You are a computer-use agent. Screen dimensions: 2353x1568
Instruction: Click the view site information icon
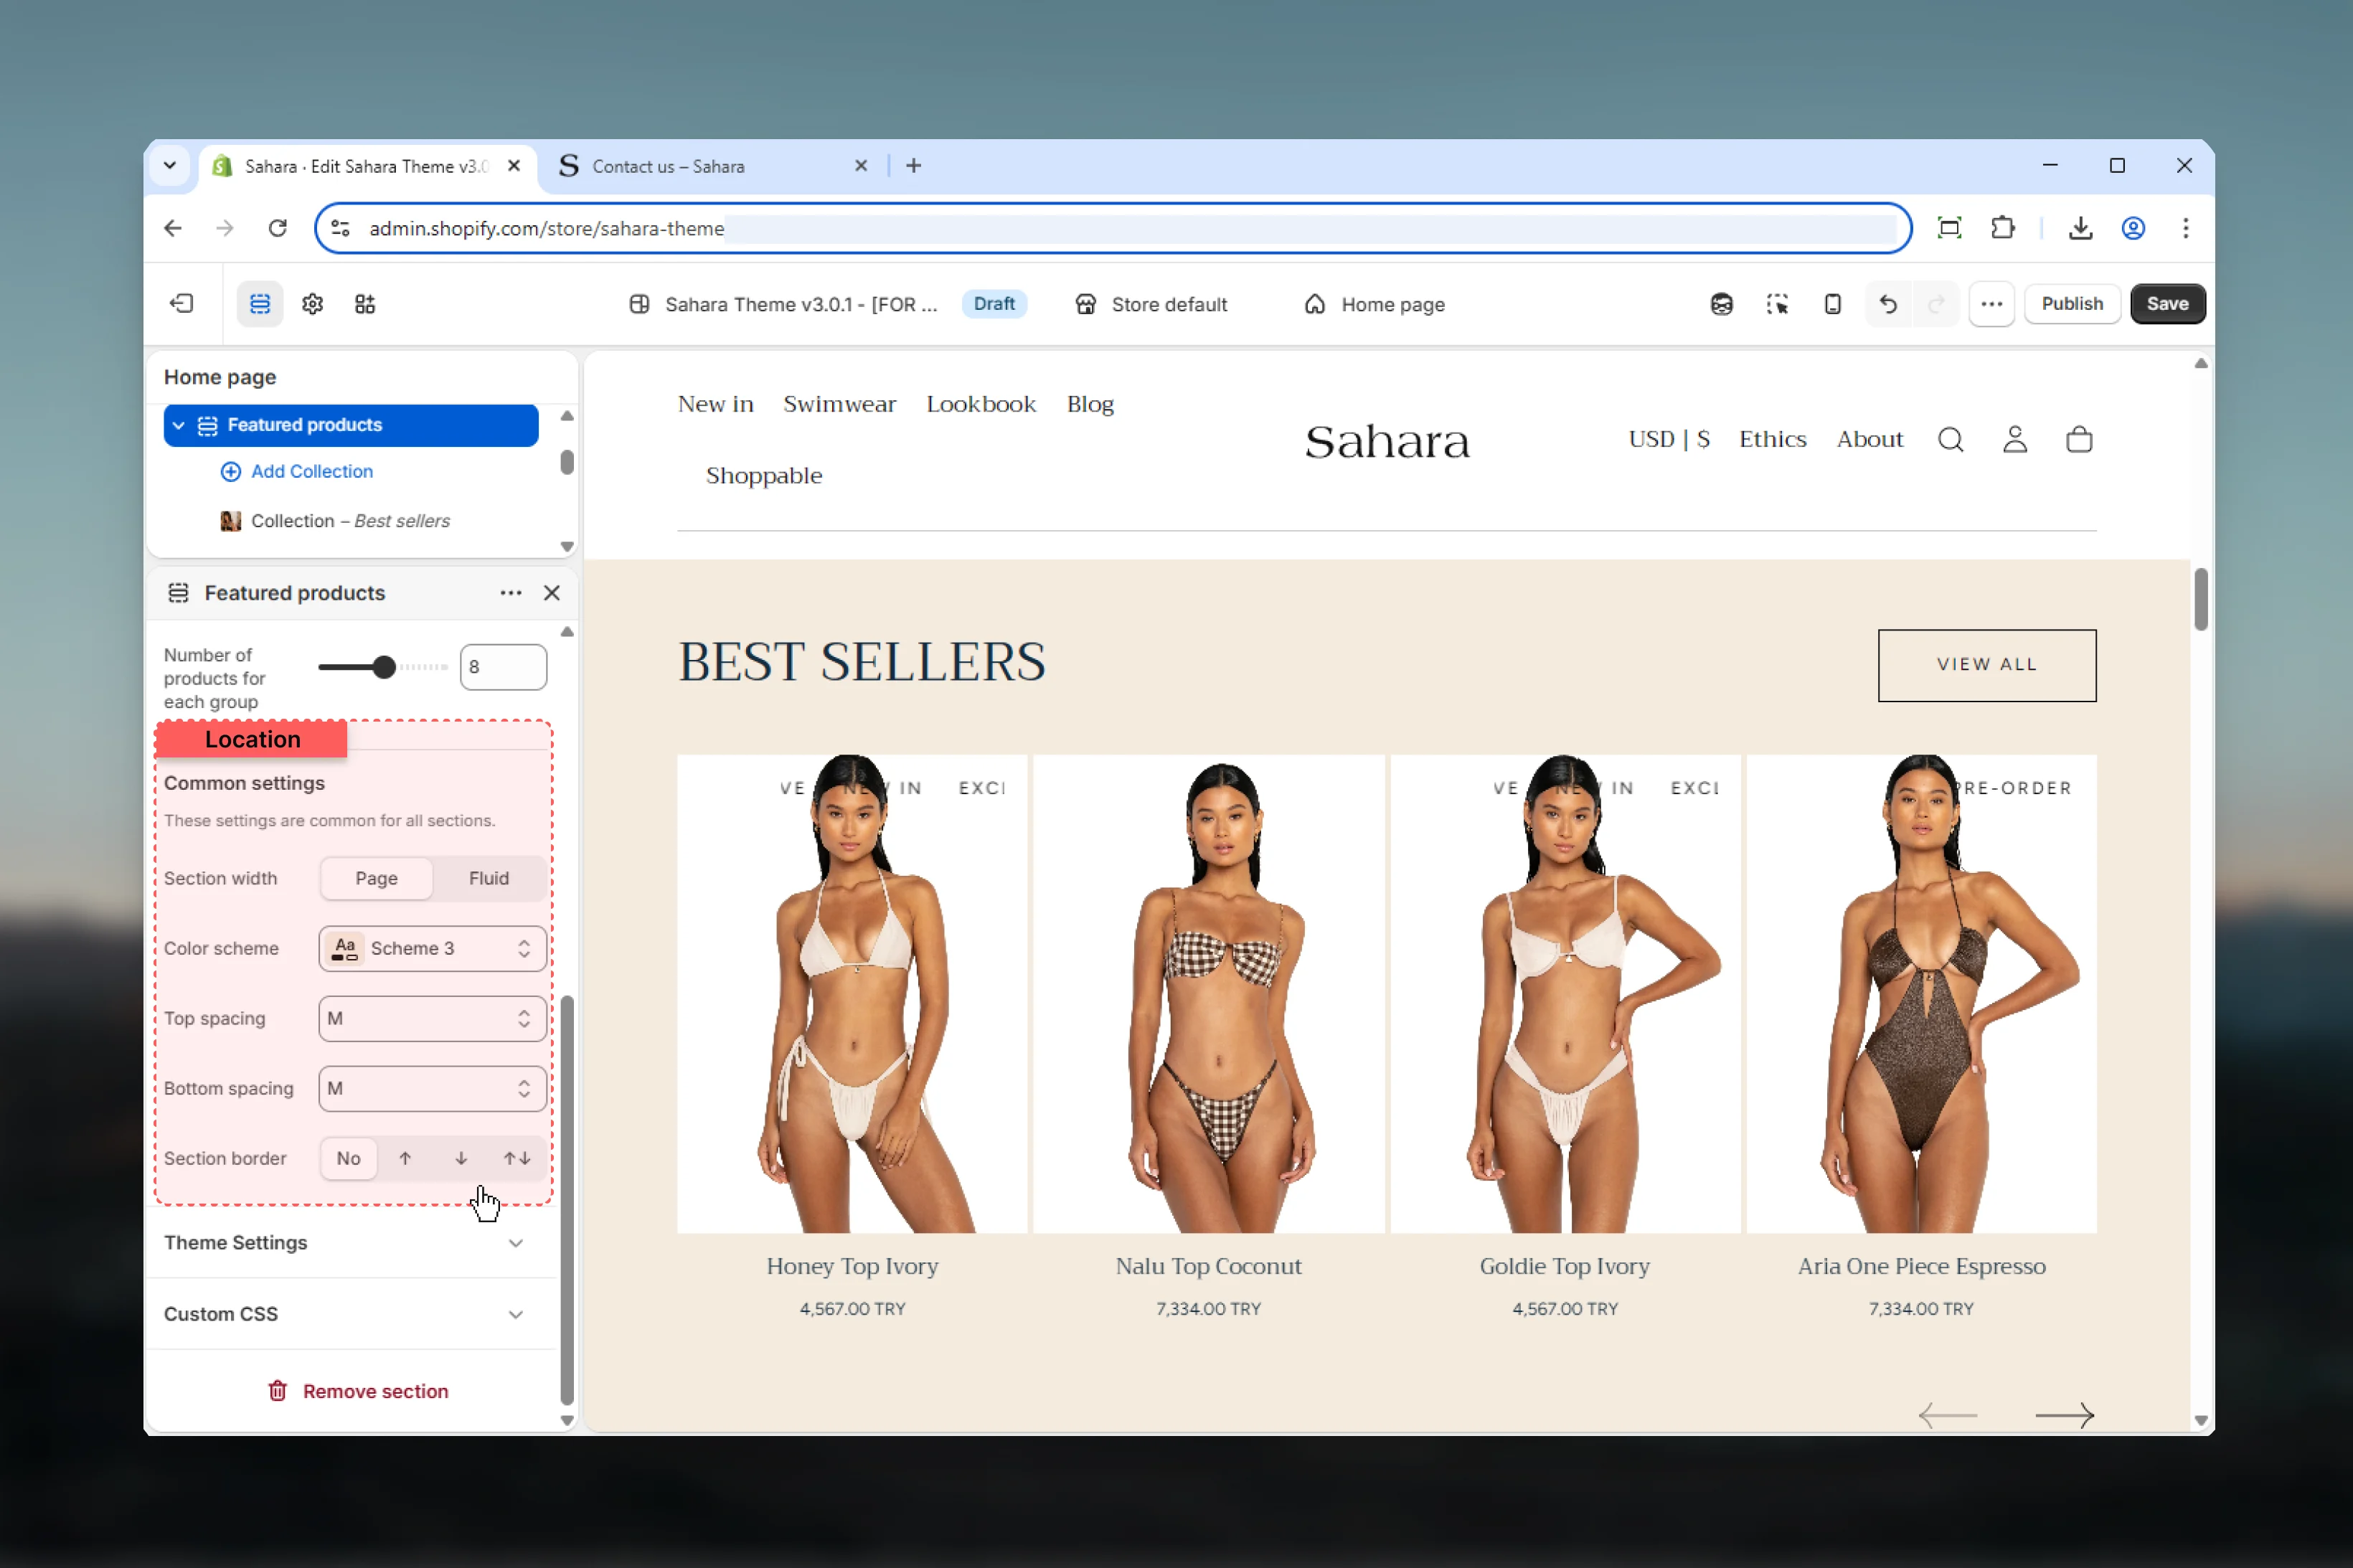click(340, 228)
